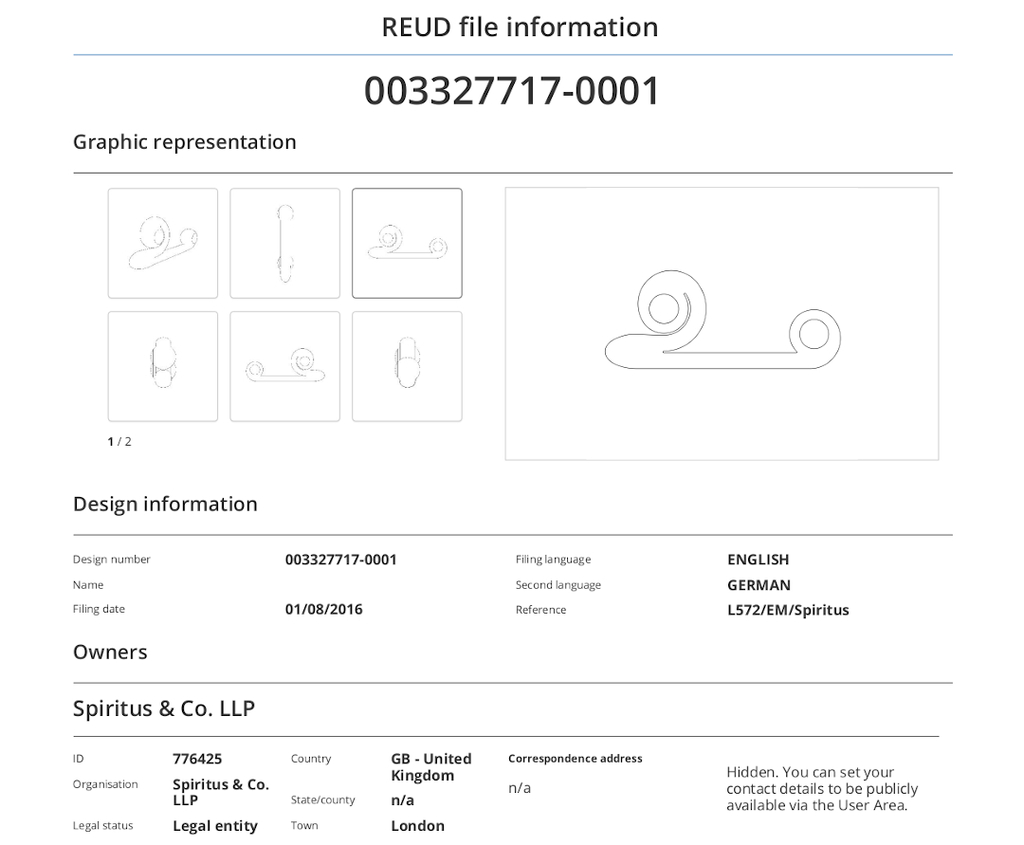Click the Design information section heading
The height and width of the screenshot is (845, 1024).
click(165, 504)
